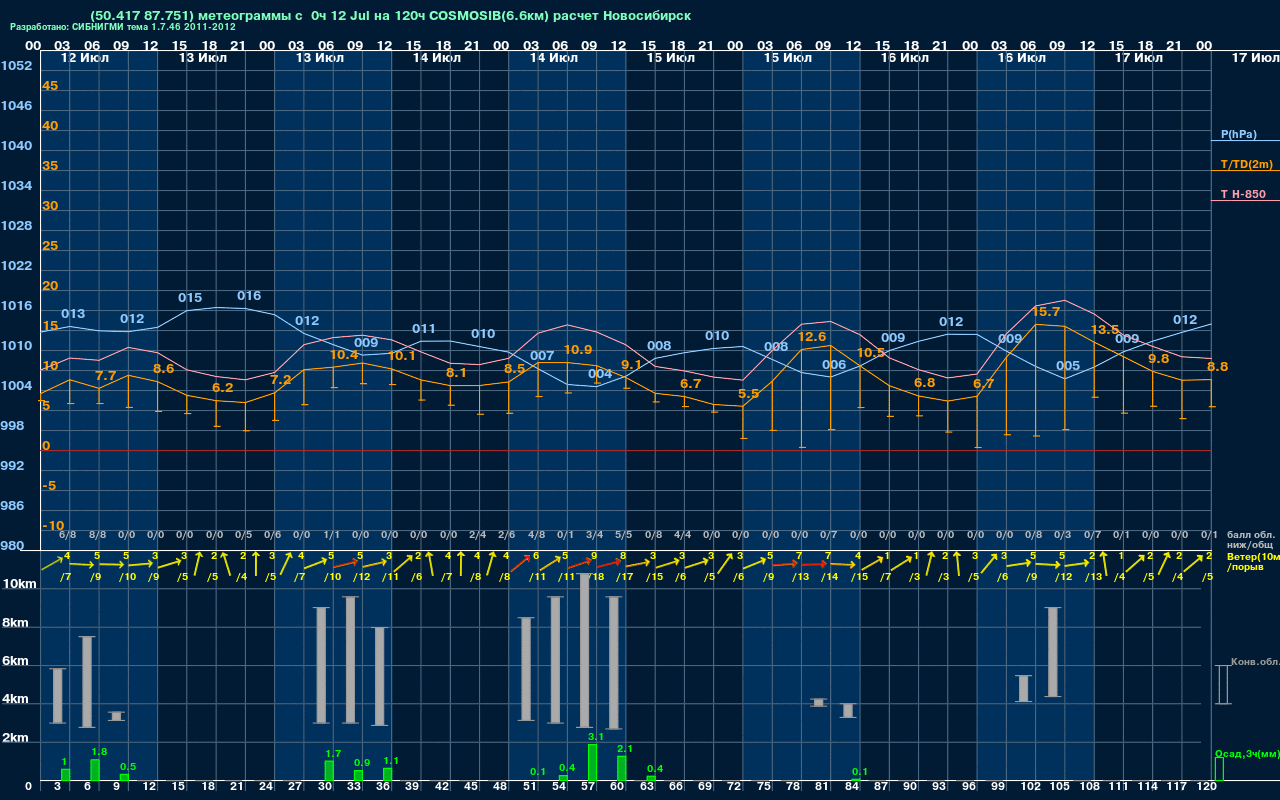Image resolution: width=1280 pixels, height=800 pixels.
Task: Click the 6/8 cloud cover value
Action: tap(68, 536)
